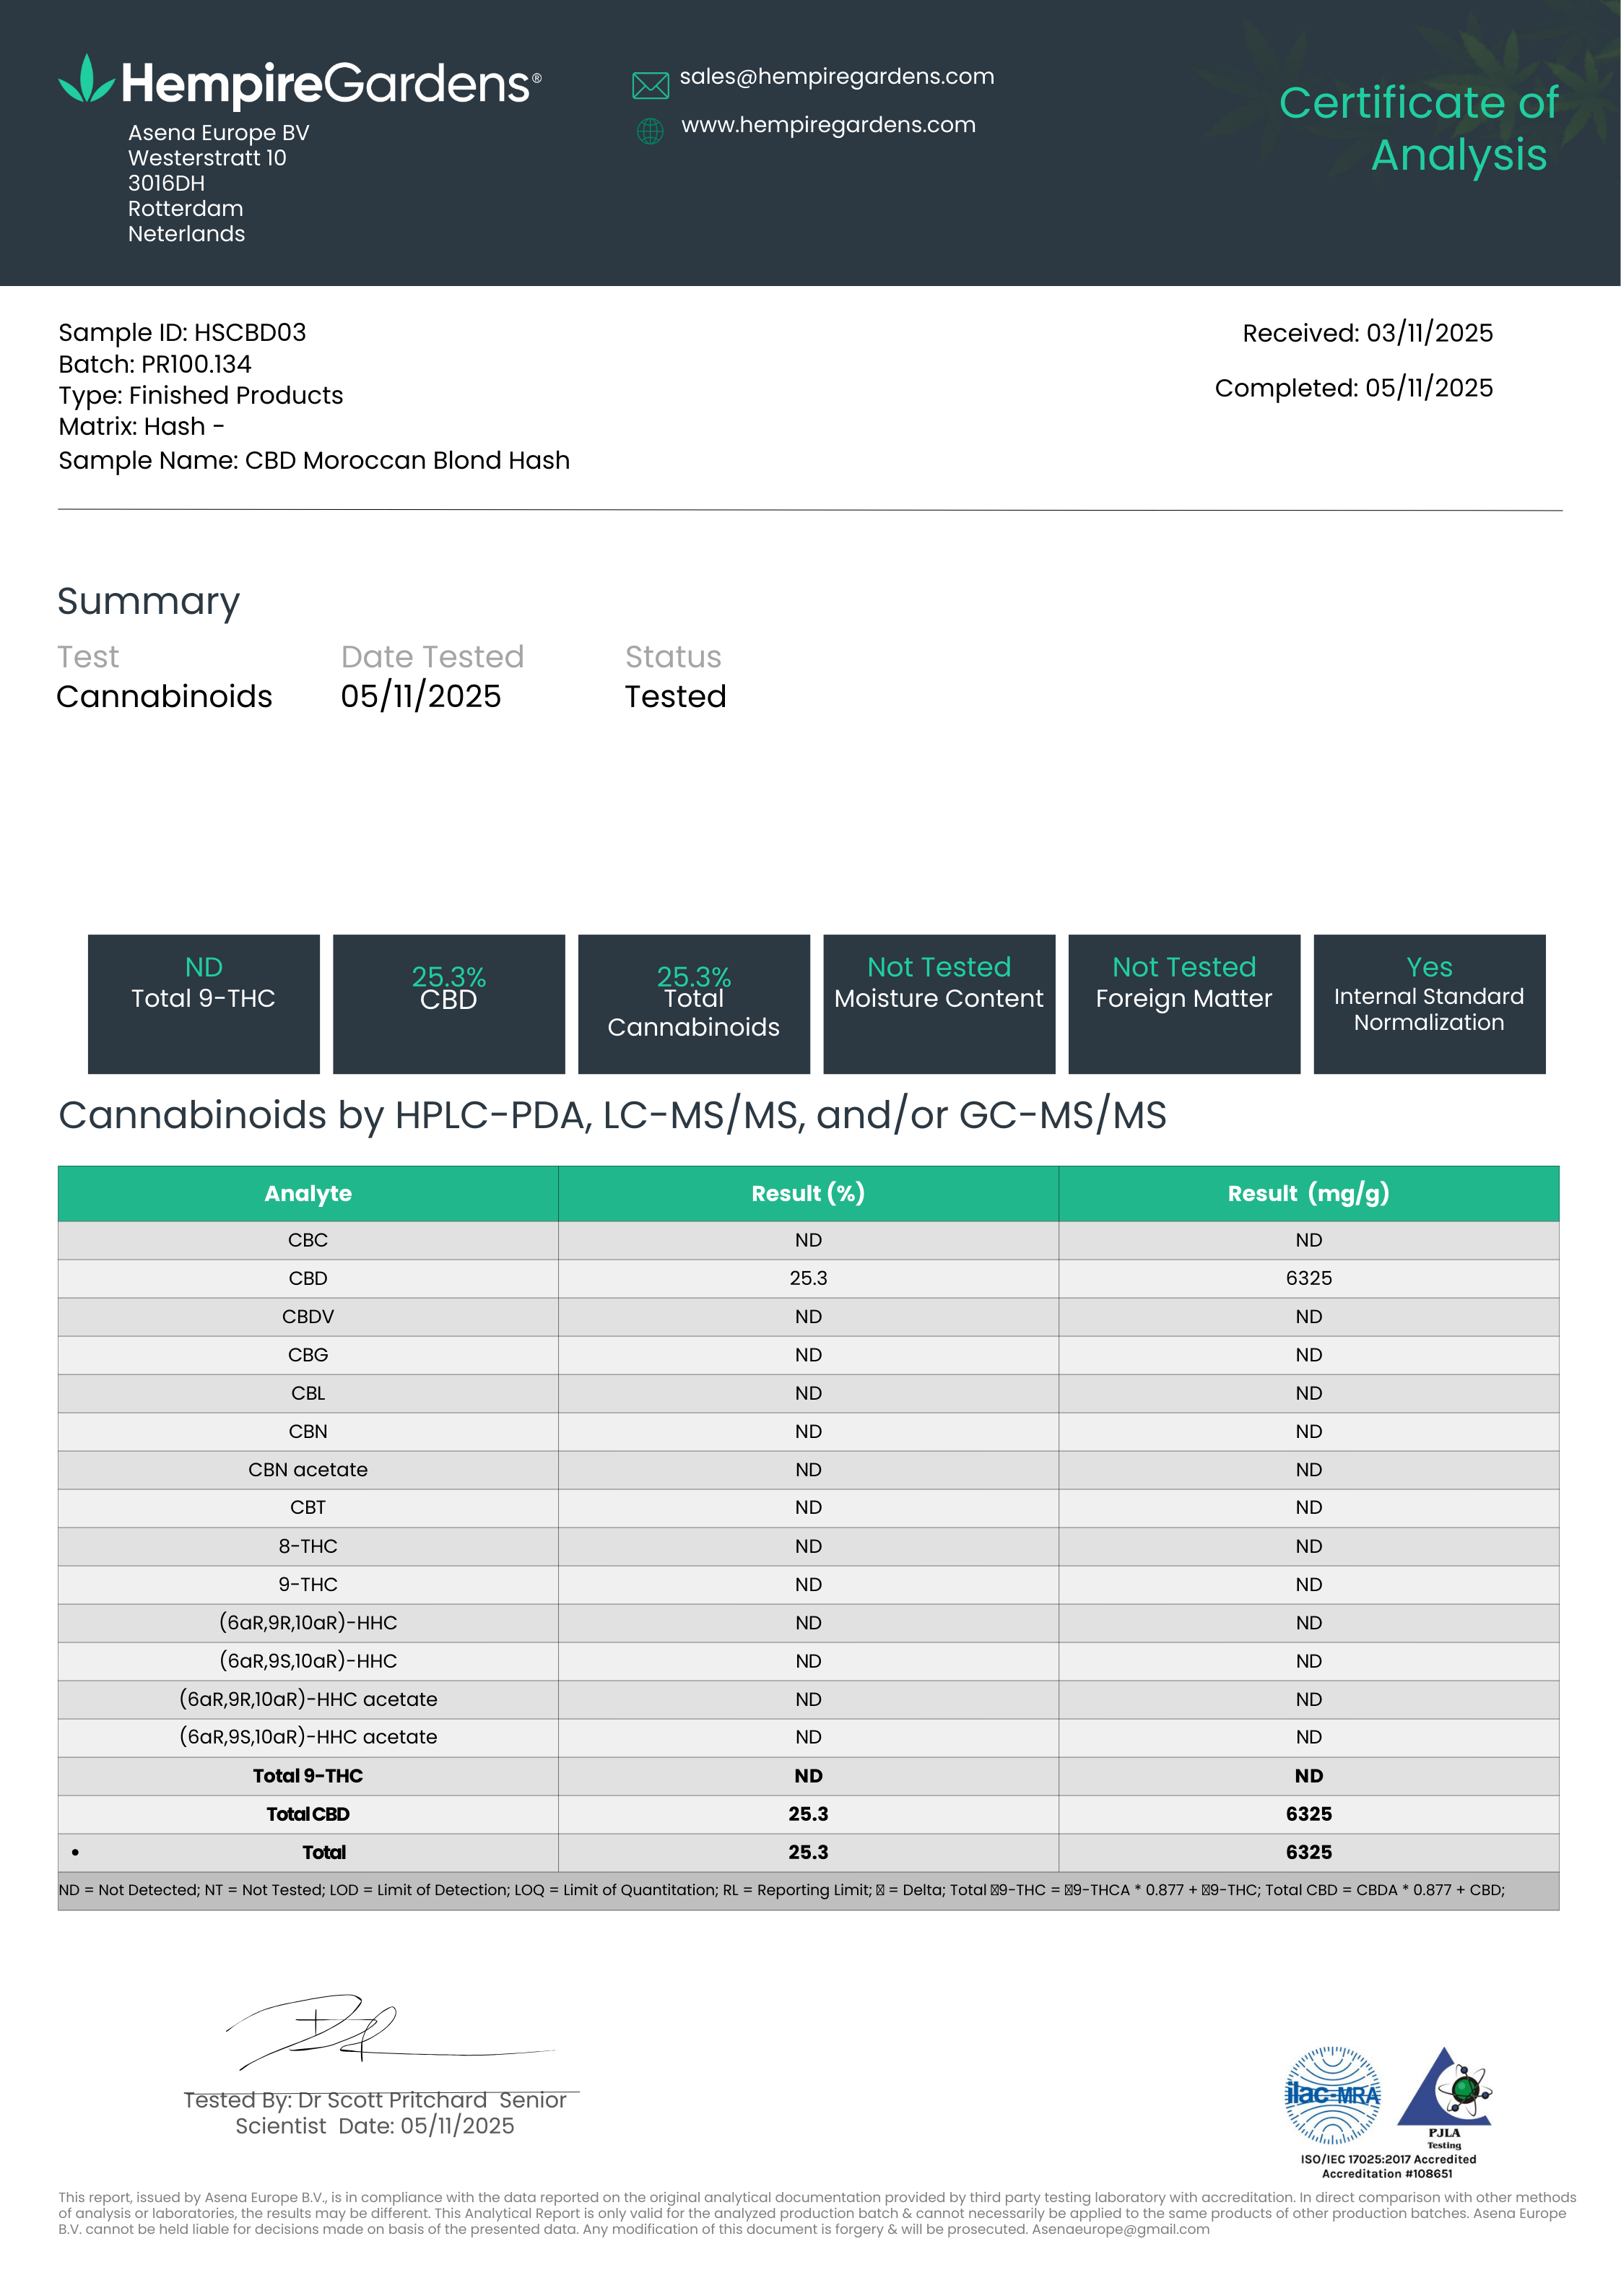Click the Foreign Matter Not Tested tile

[1184, 1003]
